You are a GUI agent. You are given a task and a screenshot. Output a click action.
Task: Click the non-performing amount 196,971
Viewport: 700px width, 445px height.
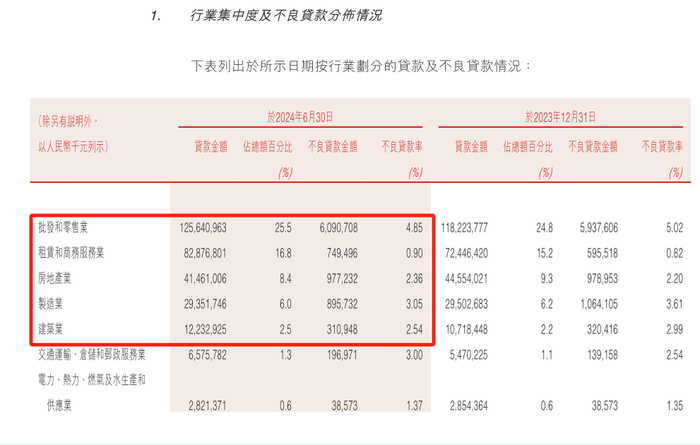(x=342, y=355)
